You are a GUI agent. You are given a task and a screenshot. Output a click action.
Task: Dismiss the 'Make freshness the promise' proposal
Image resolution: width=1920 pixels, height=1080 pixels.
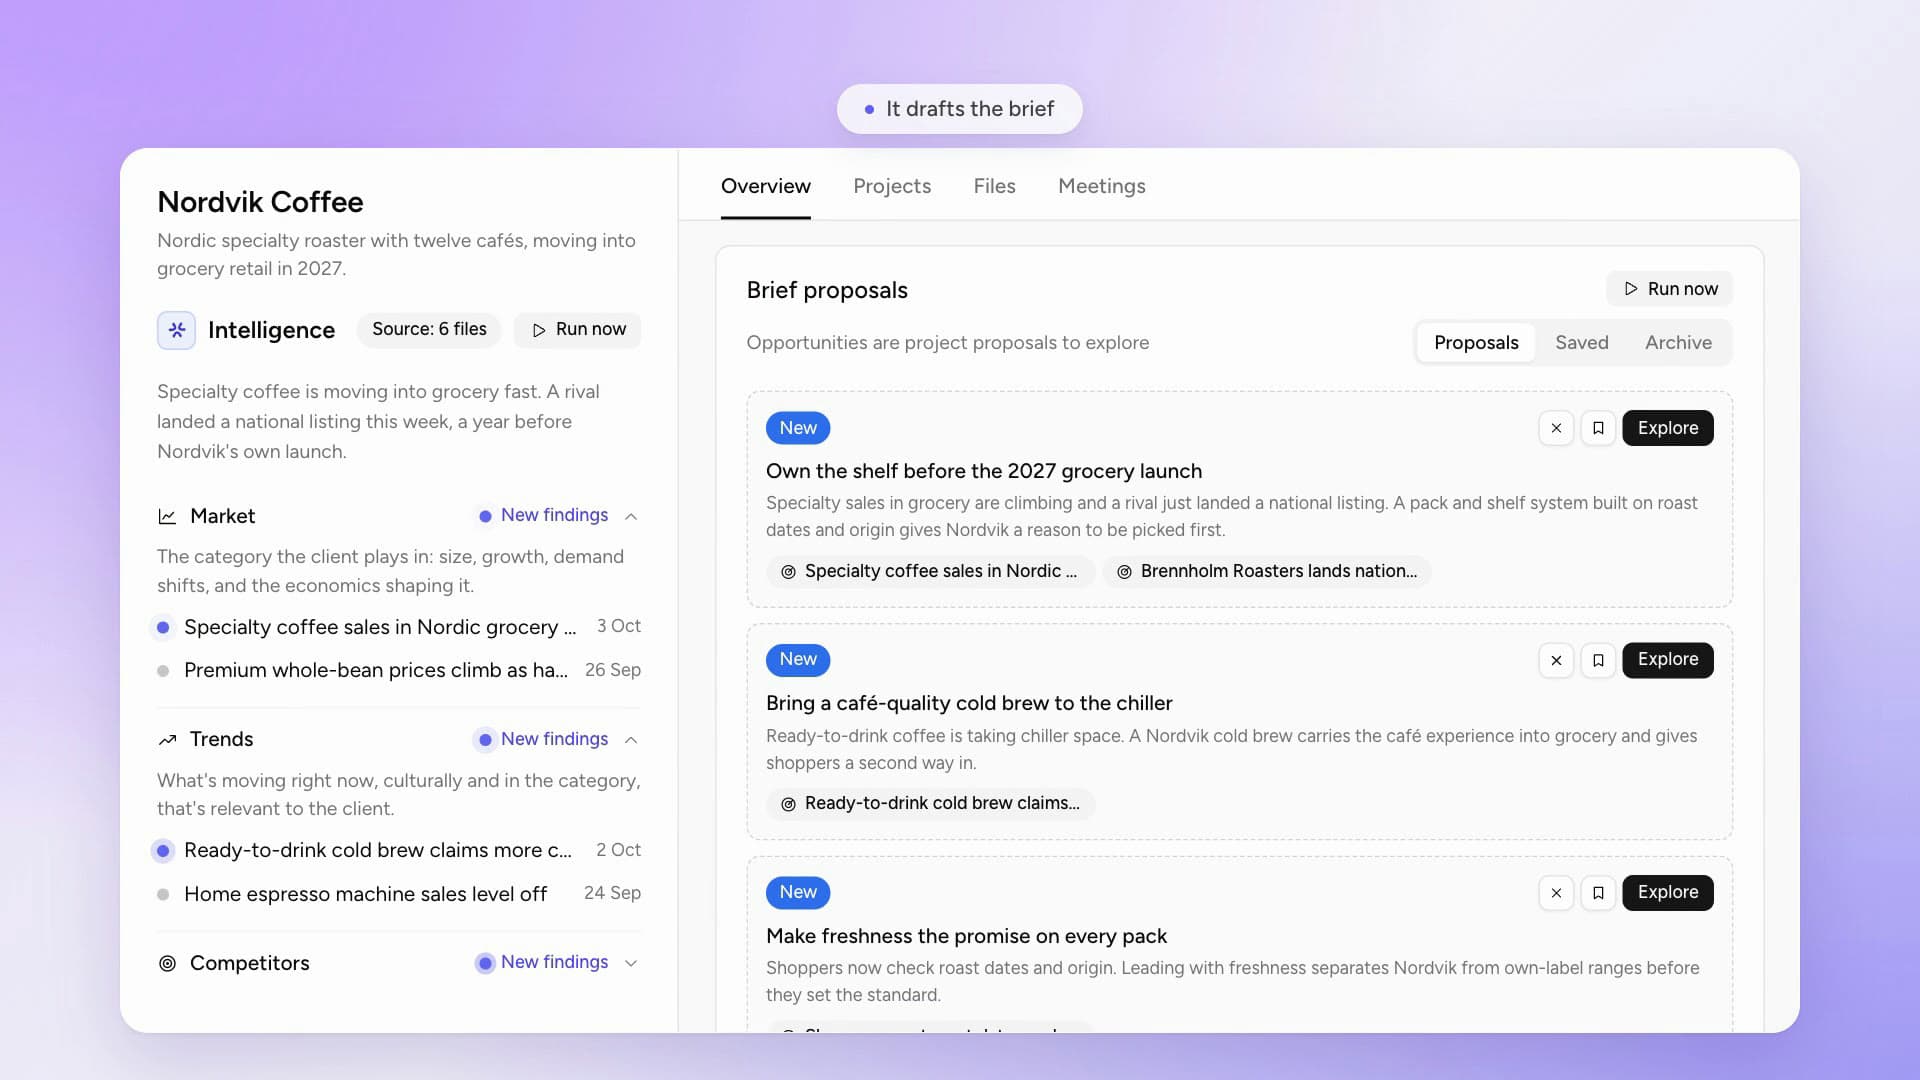click(x=1556, y=893)
